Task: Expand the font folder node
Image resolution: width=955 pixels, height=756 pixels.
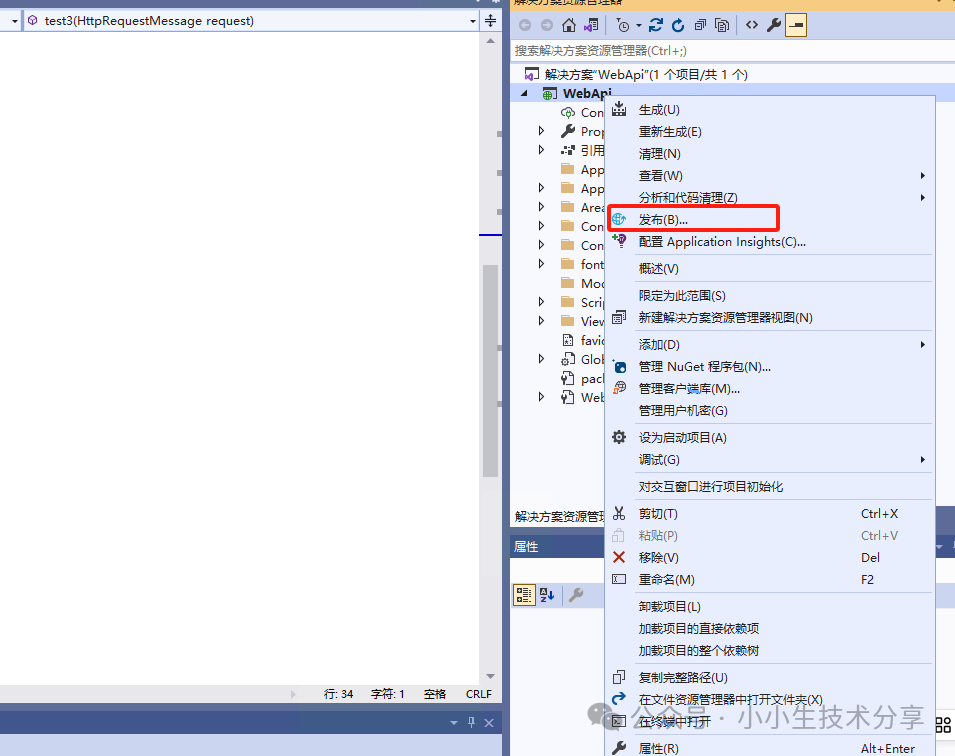Action: tap(541, 264)
